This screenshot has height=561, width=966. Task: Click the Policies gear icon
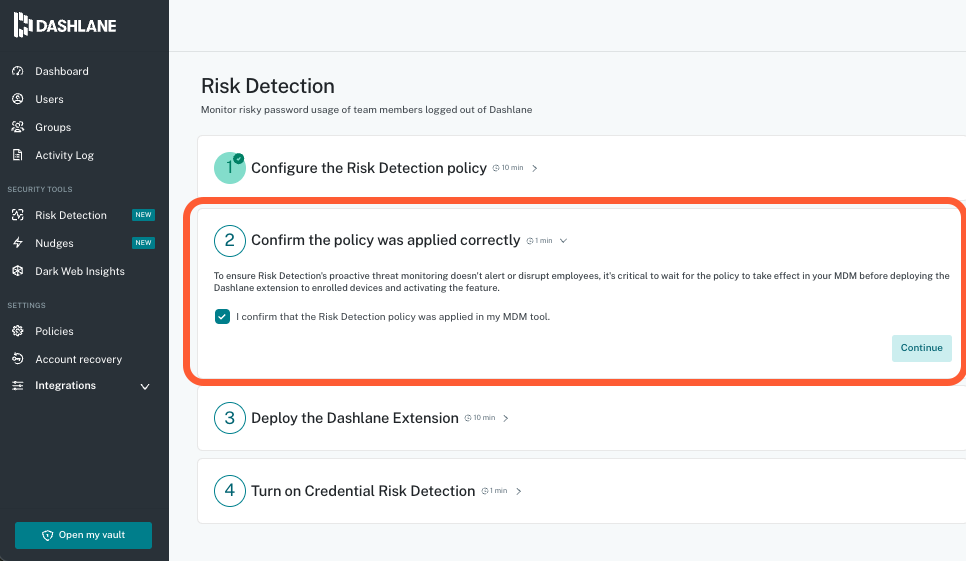tap(17, 331)
